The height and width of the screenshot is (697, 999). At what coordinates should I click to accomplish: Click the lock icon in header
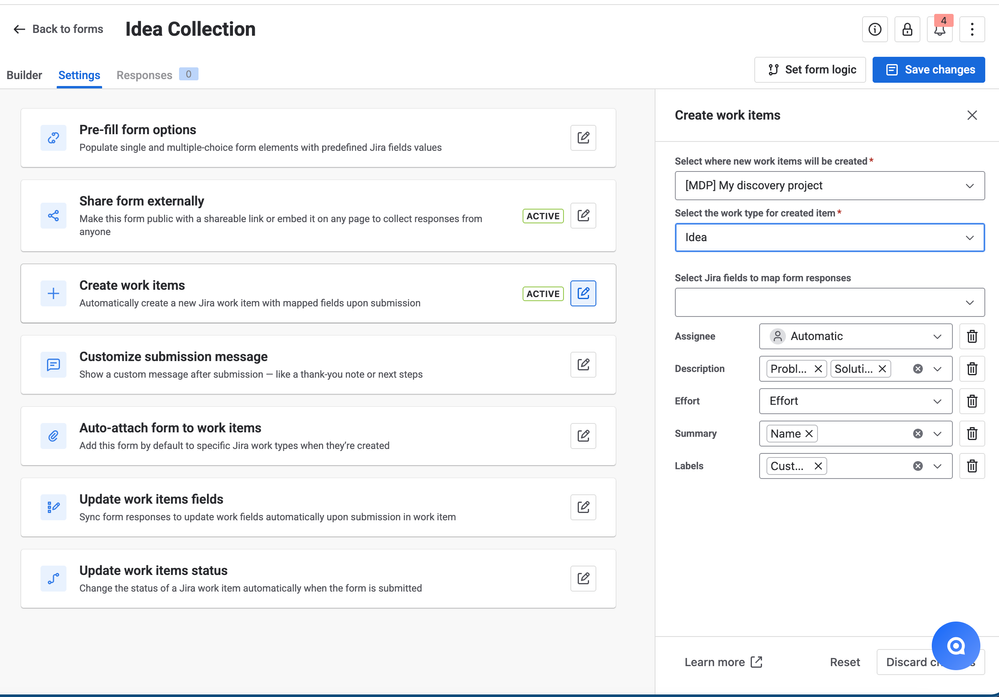[907, 30]
